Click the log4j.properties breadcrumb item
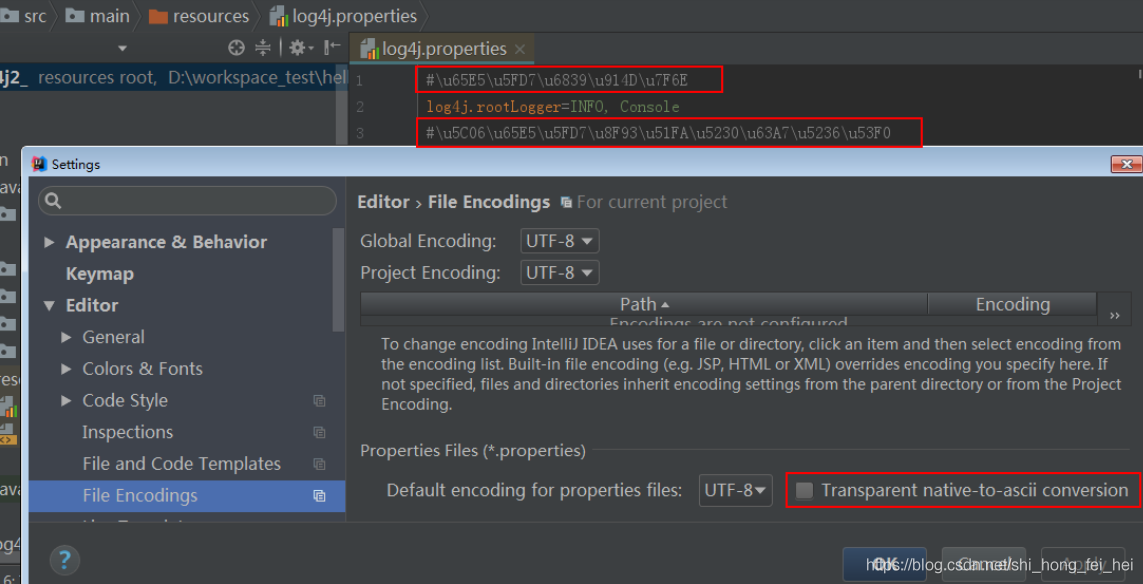The image size is (1143, 584). coord(343,15)
